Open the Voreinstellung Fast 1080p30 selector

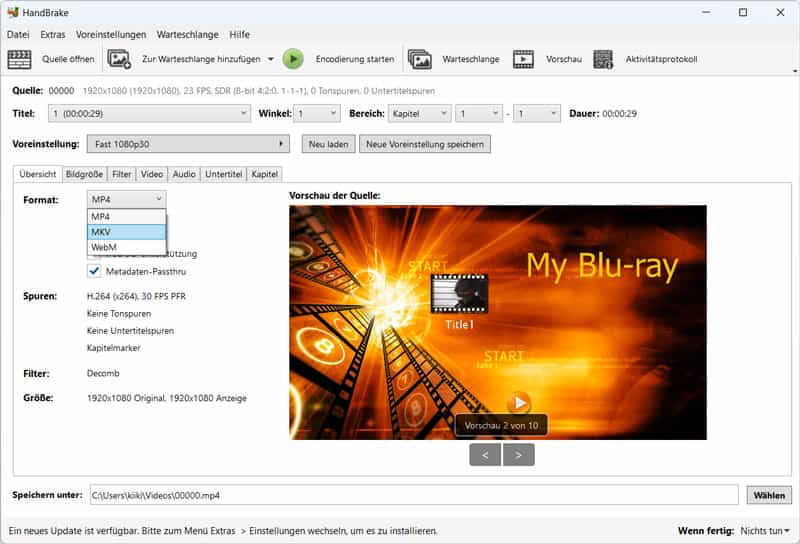(x=188, y=144)
